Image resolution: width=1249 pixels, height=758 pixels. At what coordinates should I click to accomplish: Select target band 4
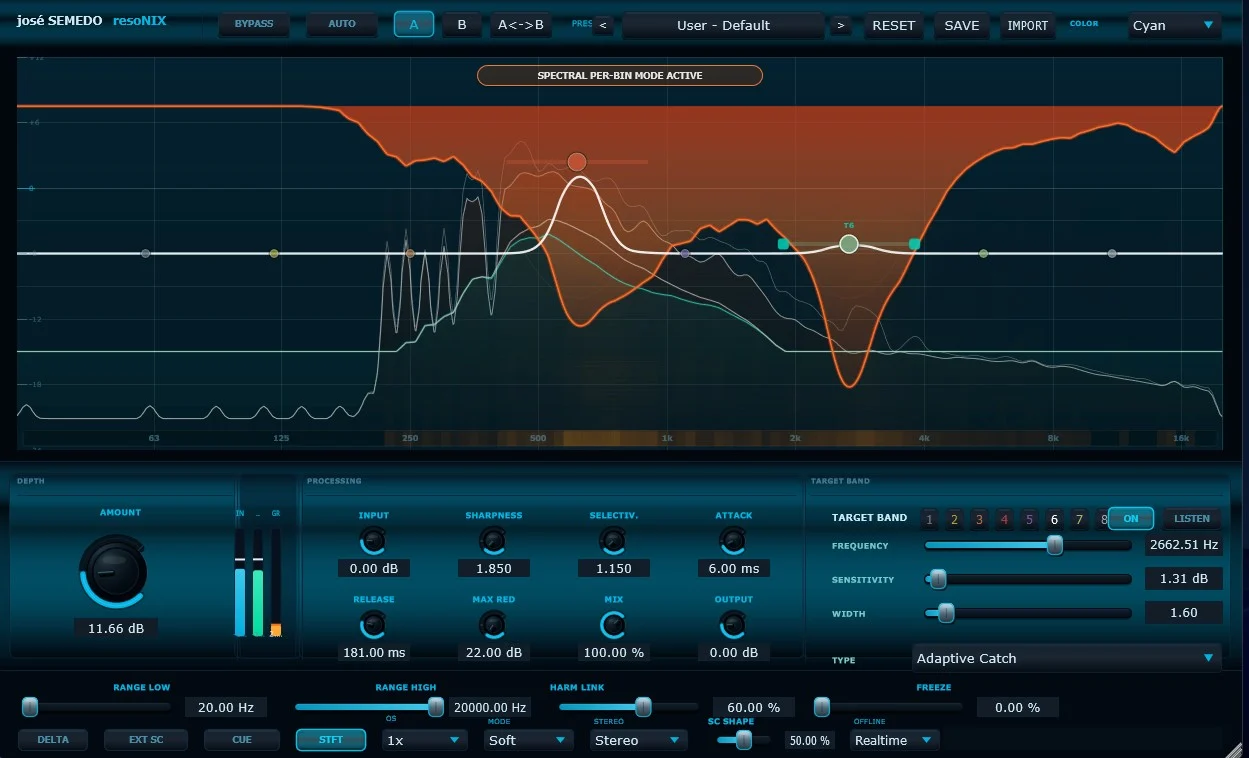tap(1005, 519)
